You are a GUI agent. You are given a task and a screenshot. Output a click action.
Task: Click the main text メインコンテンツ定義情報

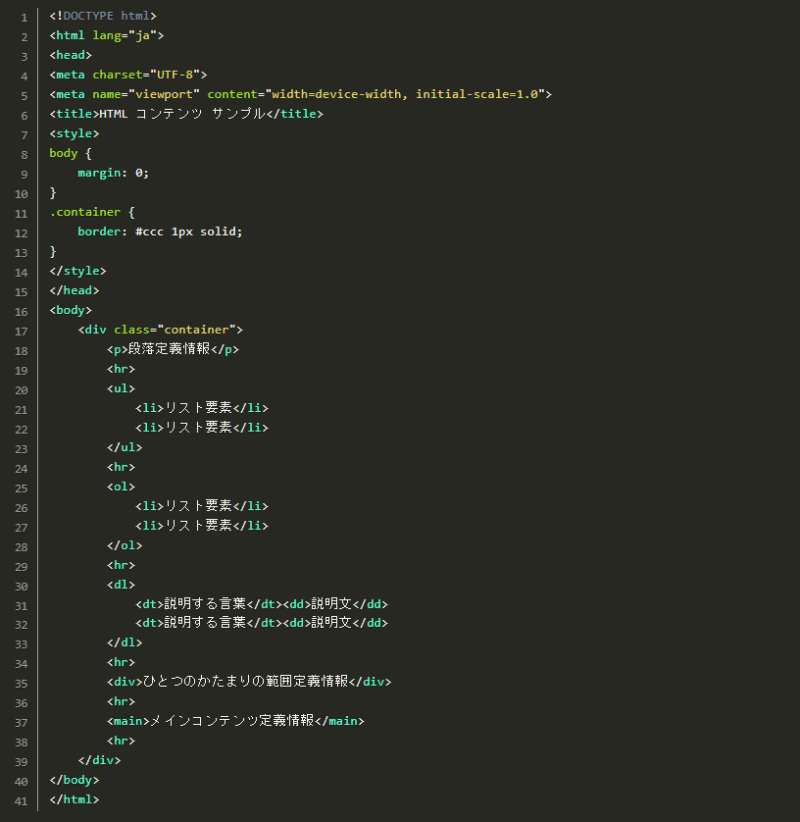[231, 721]
